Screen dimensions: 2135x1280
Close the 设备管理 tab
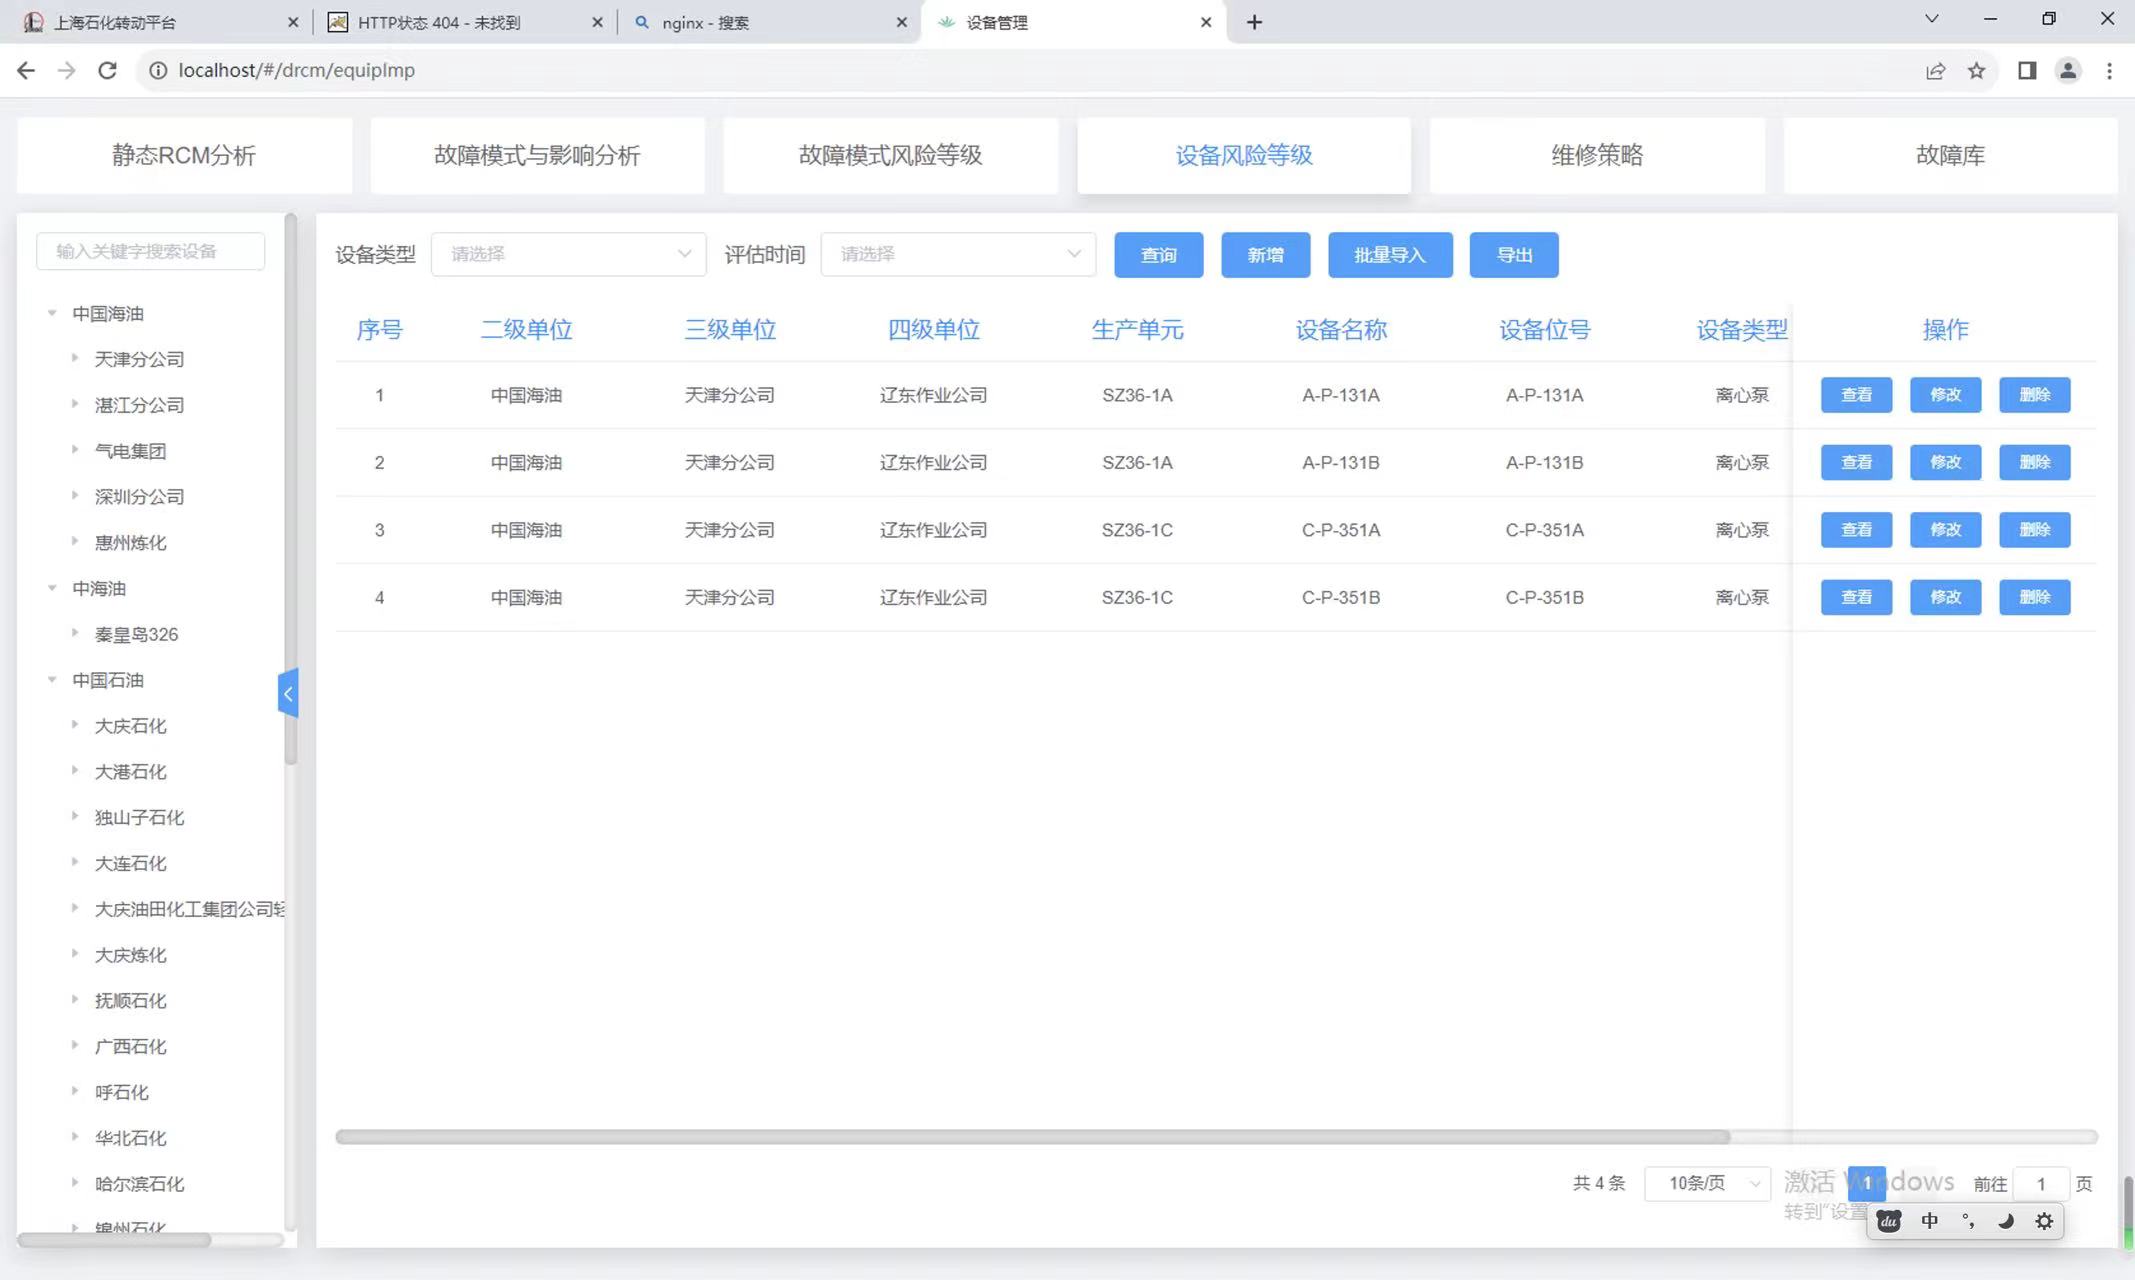pyautogui.click(x=1206, y=22)
